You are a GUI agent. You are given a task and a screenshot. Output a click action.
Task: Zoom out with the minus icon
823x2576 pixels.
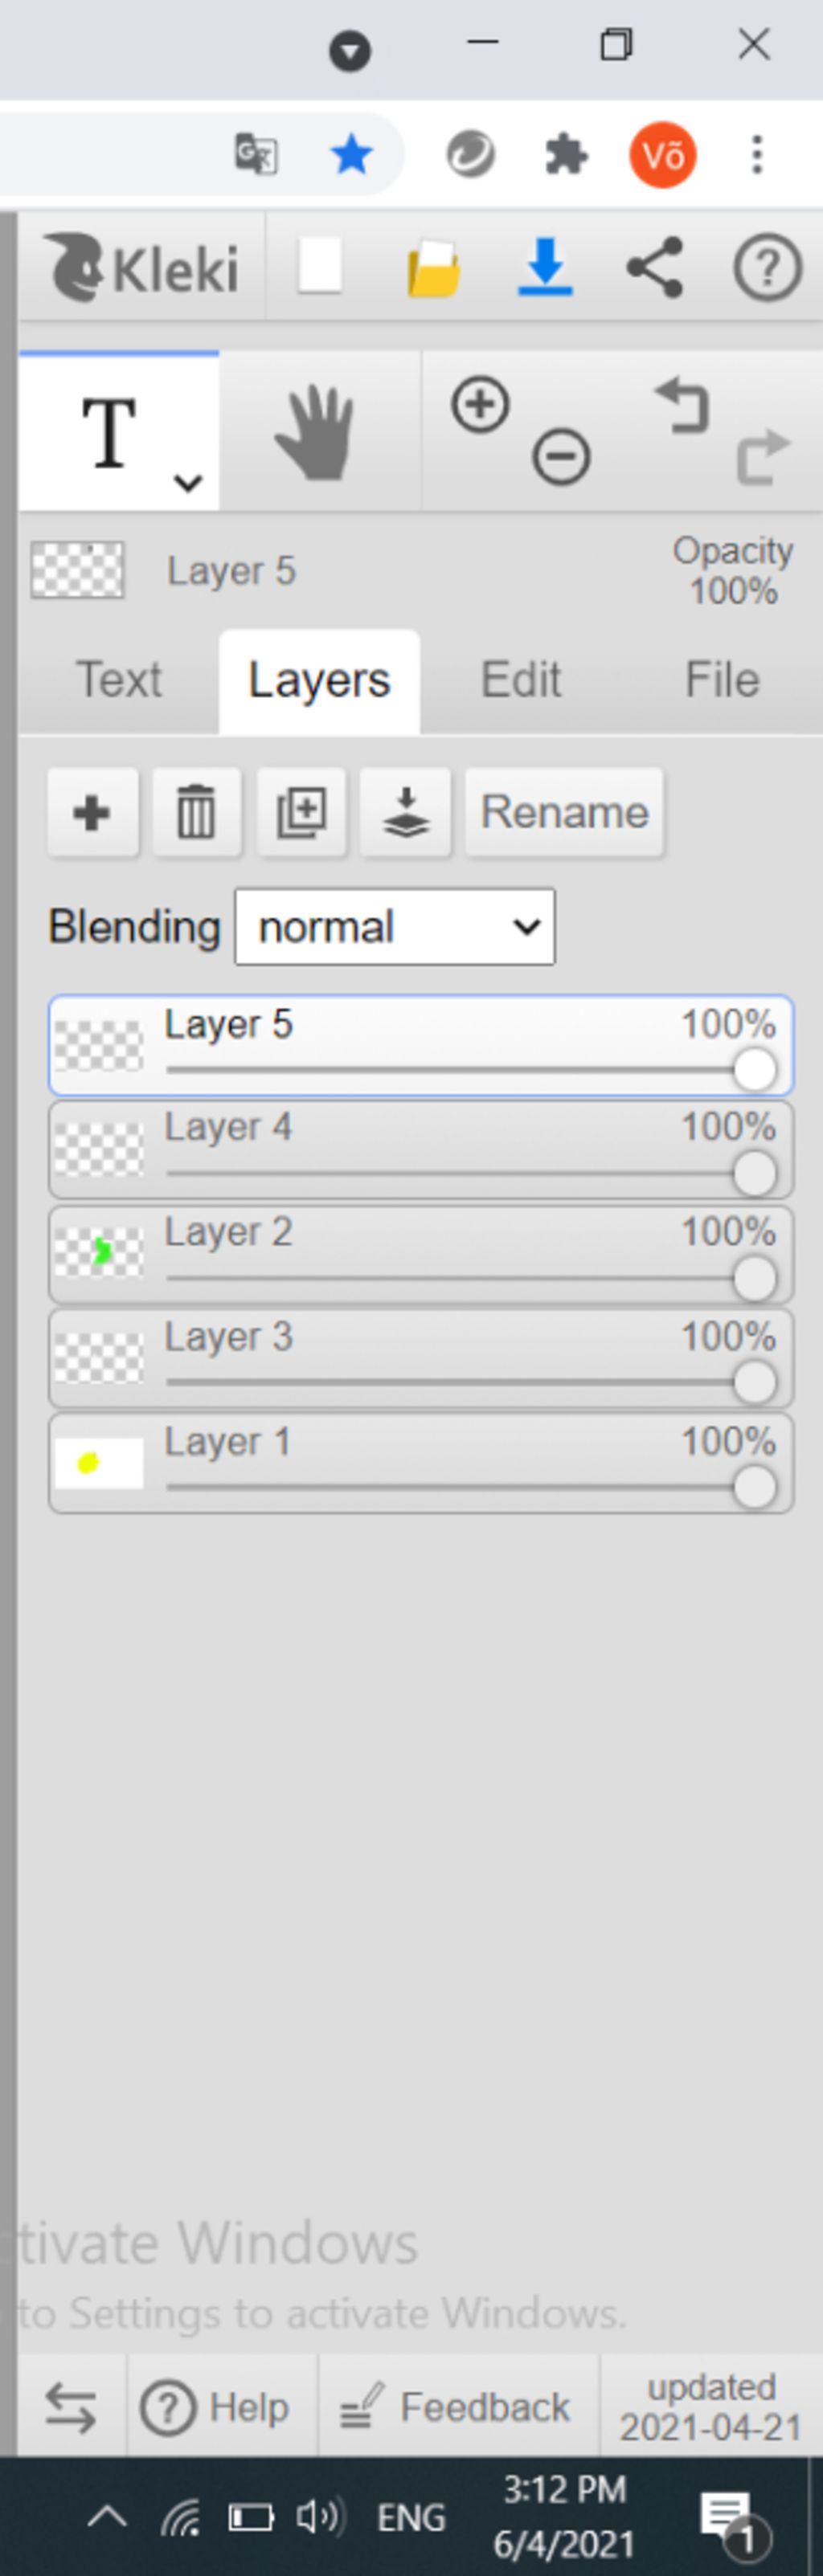pyautogui.click(x=561, y=457)
